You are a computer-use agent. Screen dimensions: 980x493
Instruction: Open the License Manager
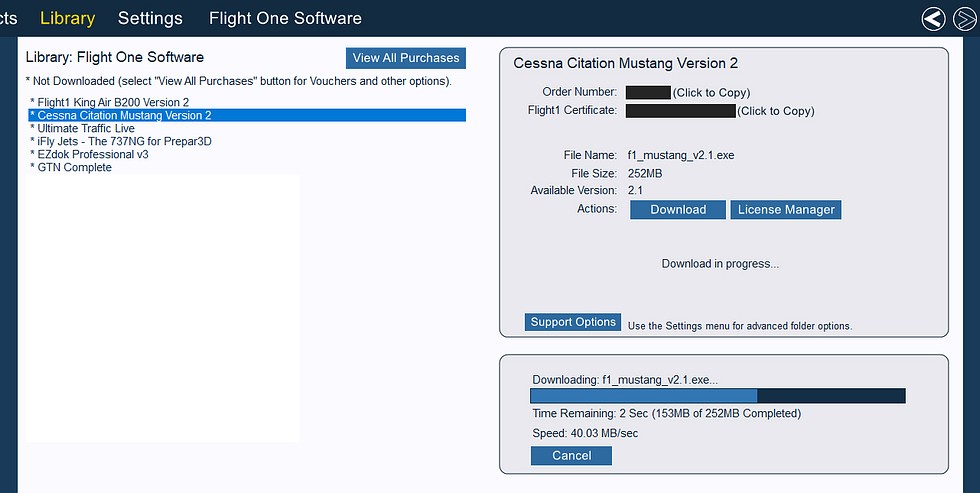click(x=786, y=210)
